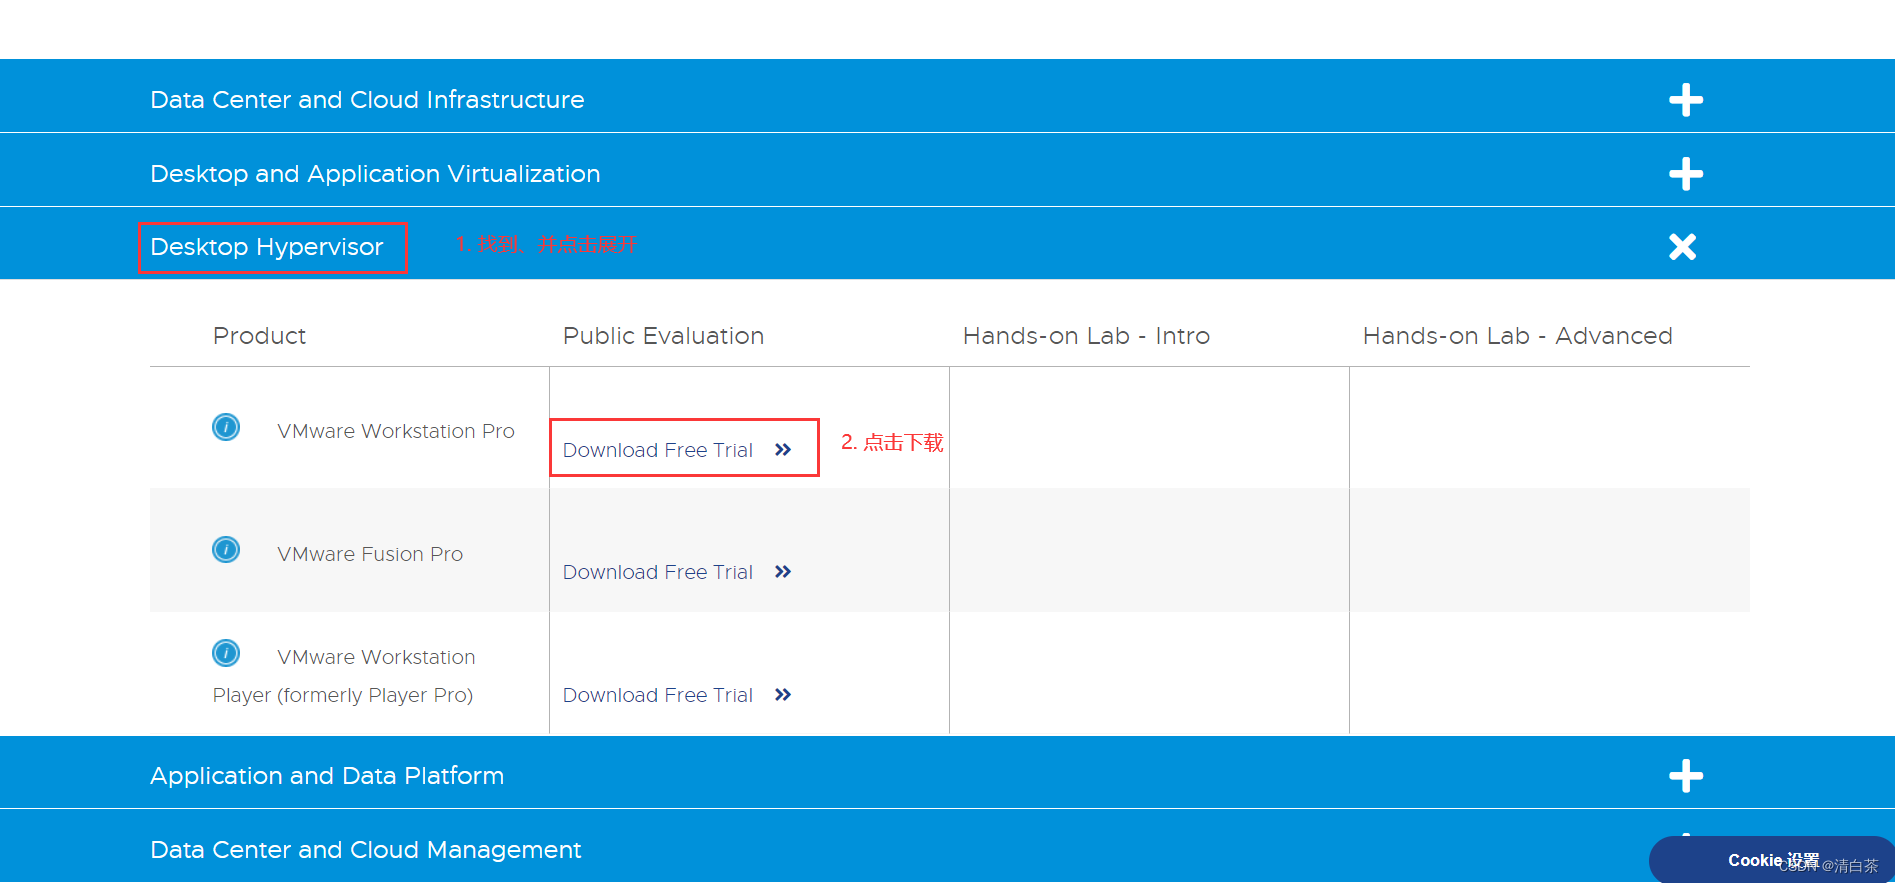Download Free Trial of Workstation Player
This screenshot has height=883, width=1895.
point(658,695)
